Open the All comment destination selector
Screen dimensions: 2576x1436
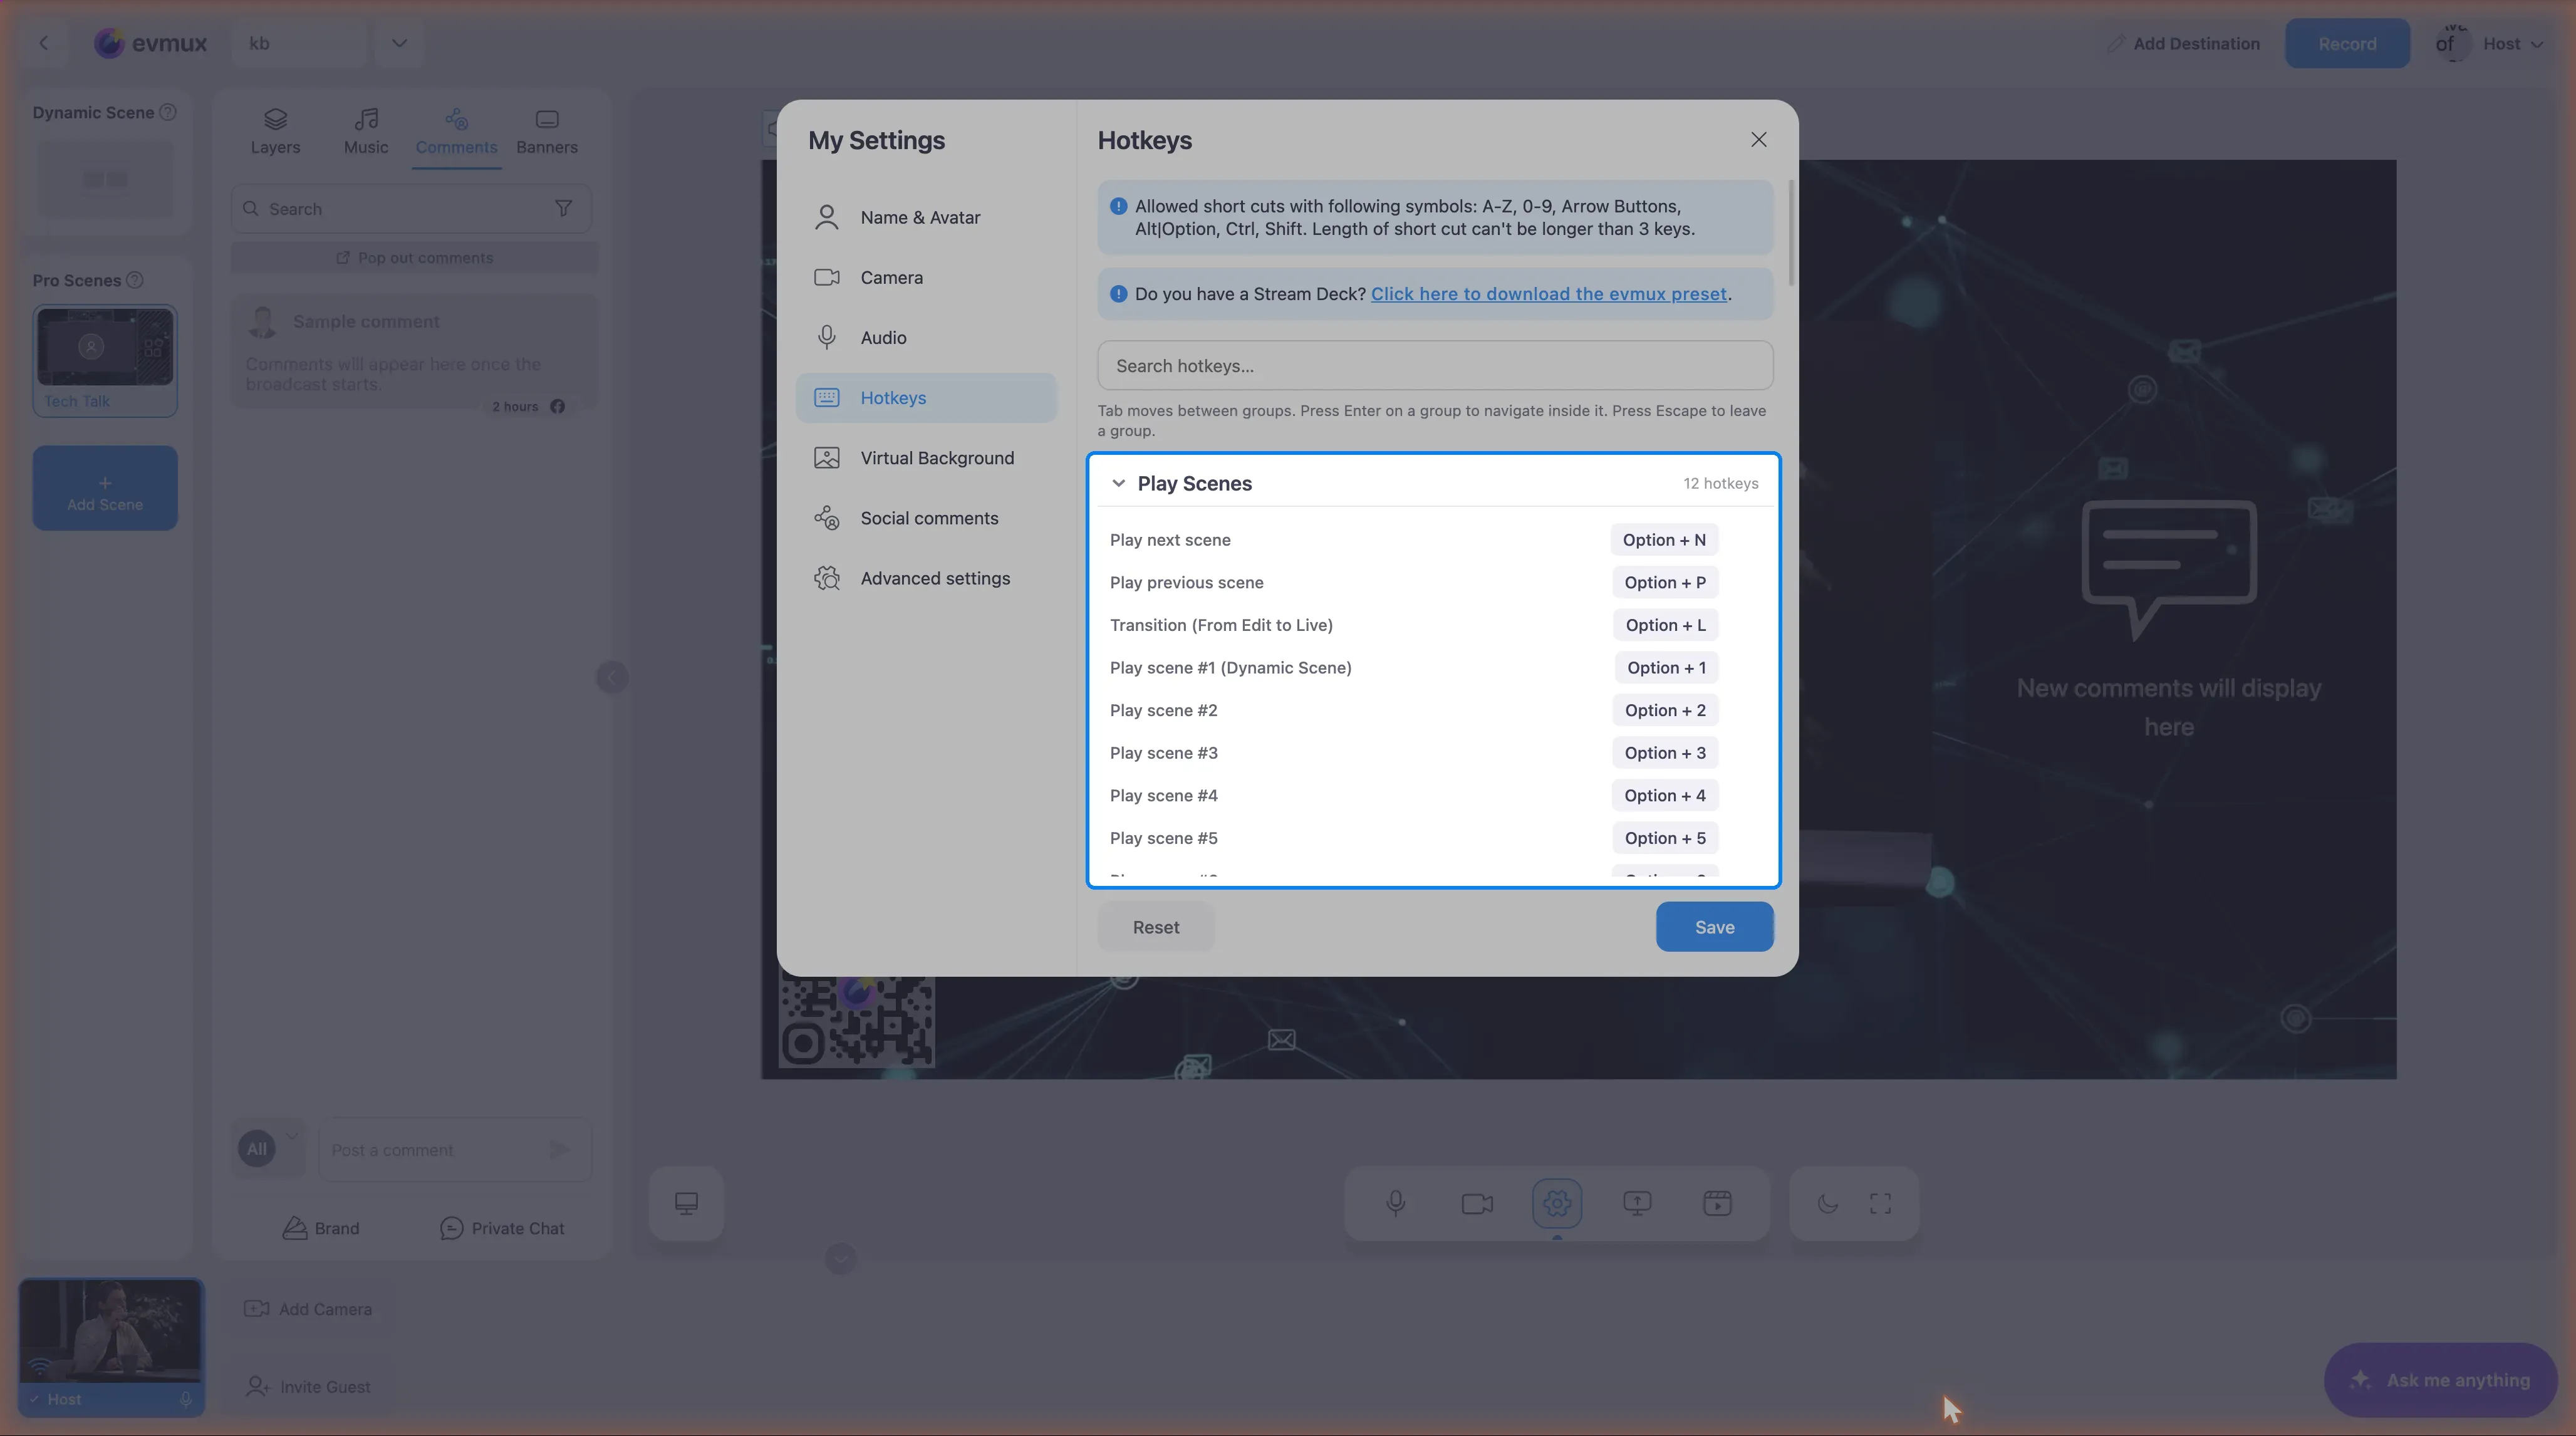point(268,1148)
